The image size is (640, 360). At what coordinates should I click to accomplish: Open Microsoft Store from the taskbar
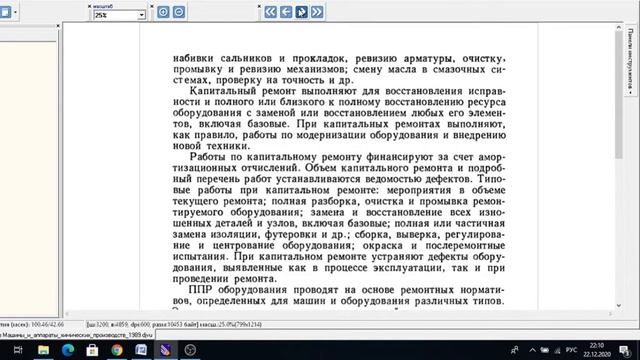tap(92, 350)
